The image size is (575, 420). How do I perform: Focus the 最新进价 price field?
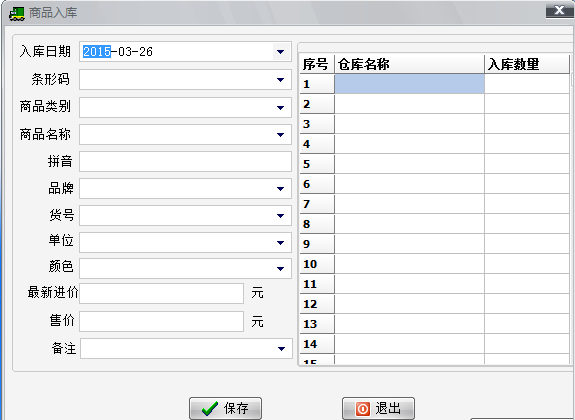tap(161, 293)
